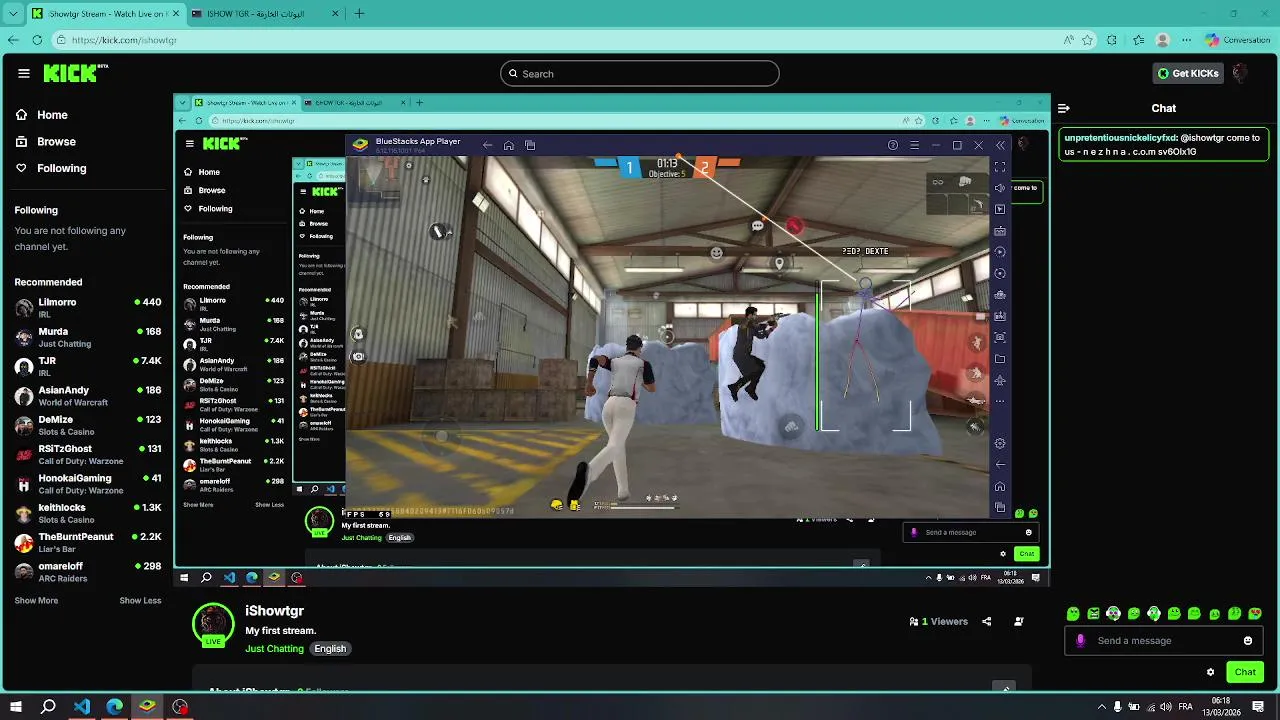
Task: Click the read aloud icon in address bar
Action: coord(1069,40)
